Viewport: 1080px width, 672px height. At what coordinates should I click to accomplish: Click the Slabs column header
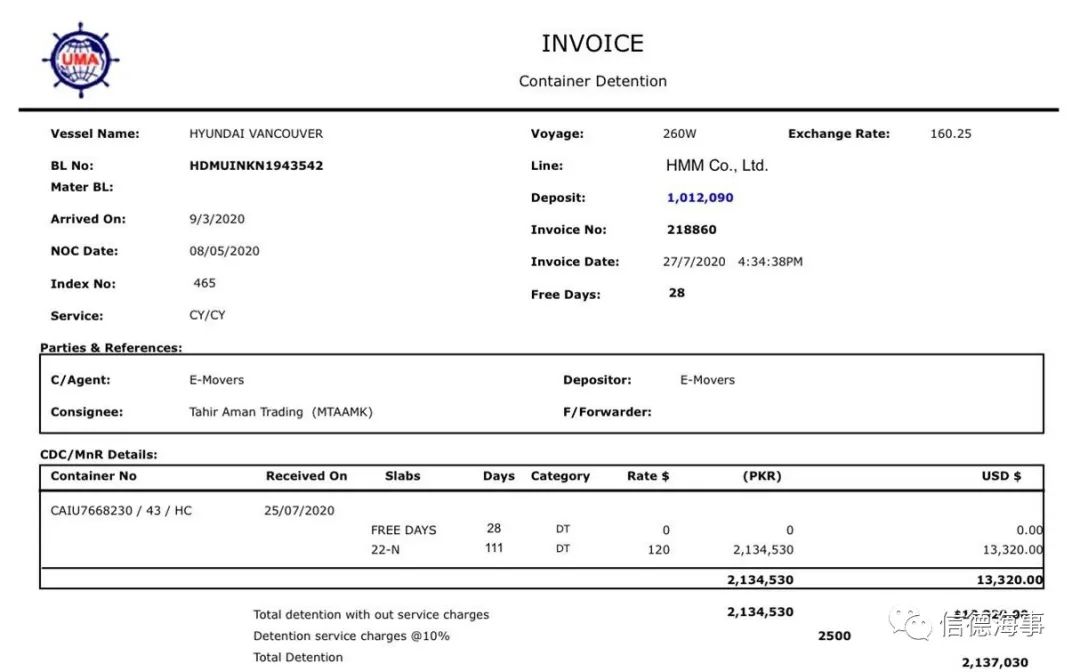402,476
